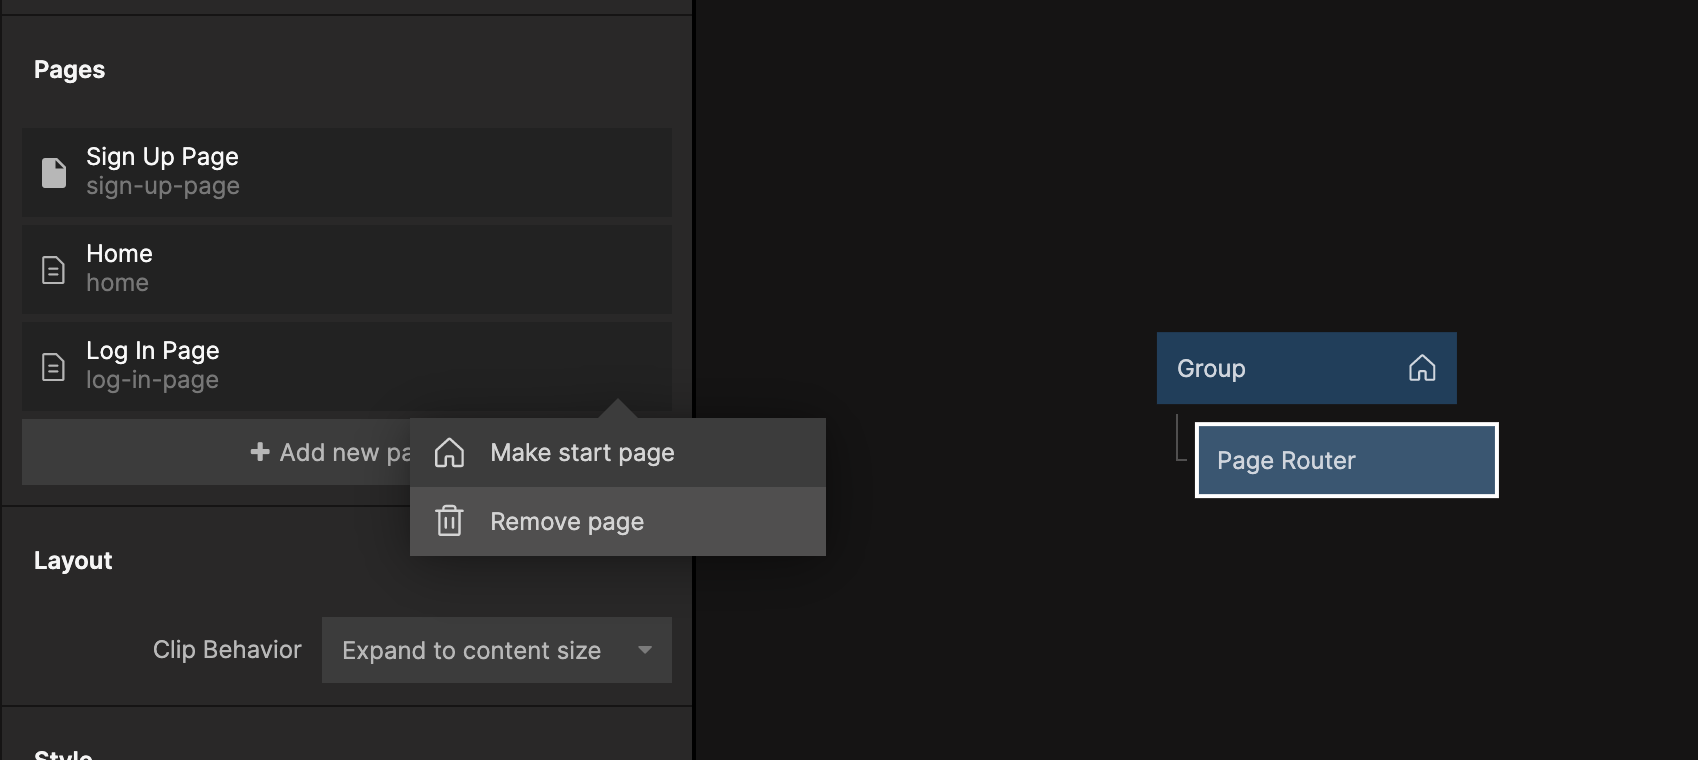Select the Log In Page title
The image size is (1698, 760).
click(x=152, y=351)
